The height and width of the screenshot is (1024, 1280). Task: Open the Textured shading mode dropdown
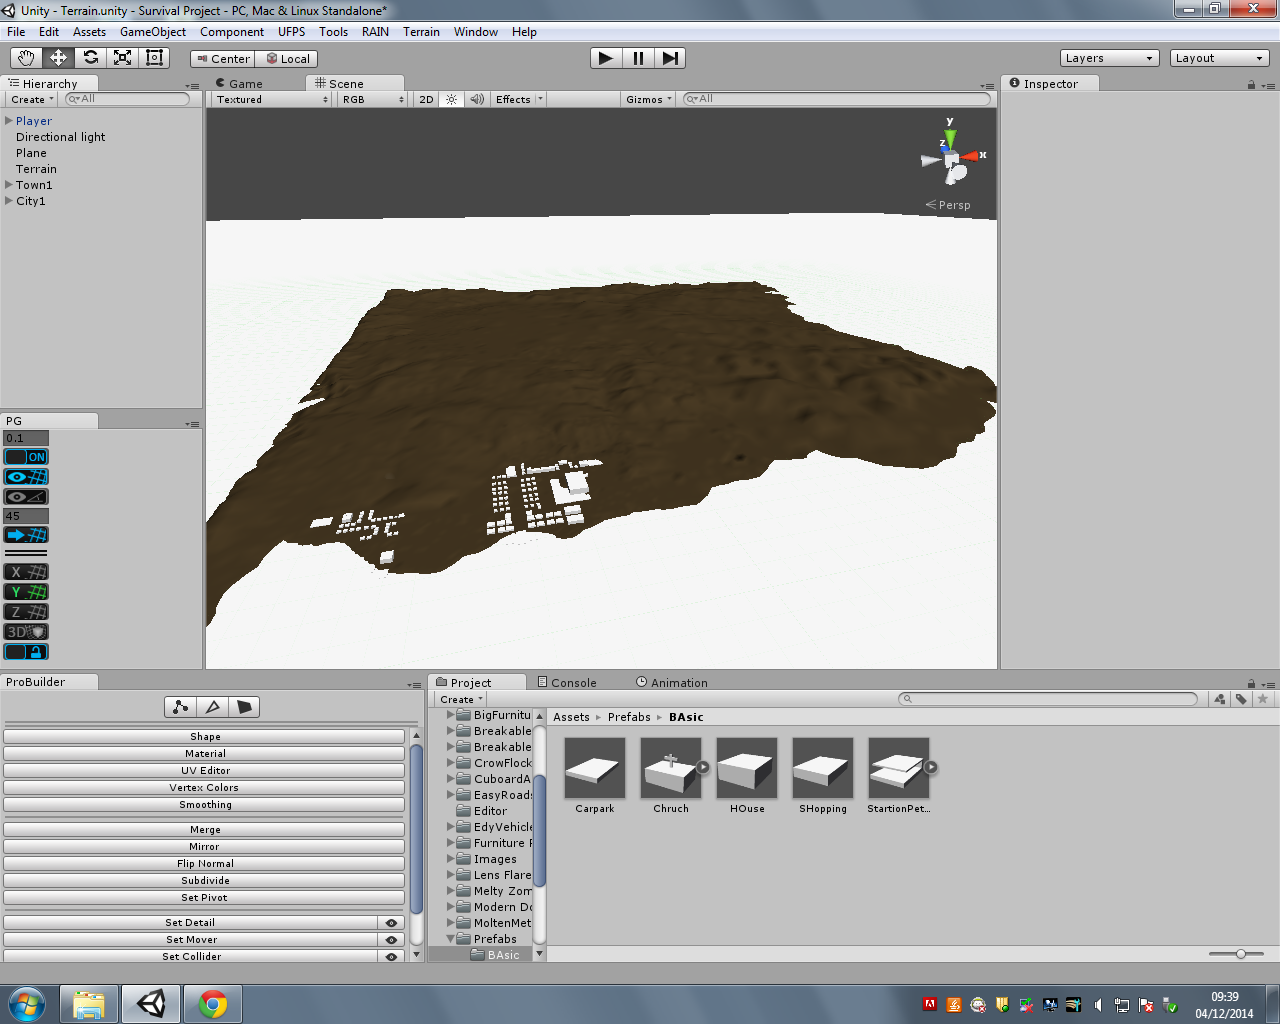[x=271, y=99]
